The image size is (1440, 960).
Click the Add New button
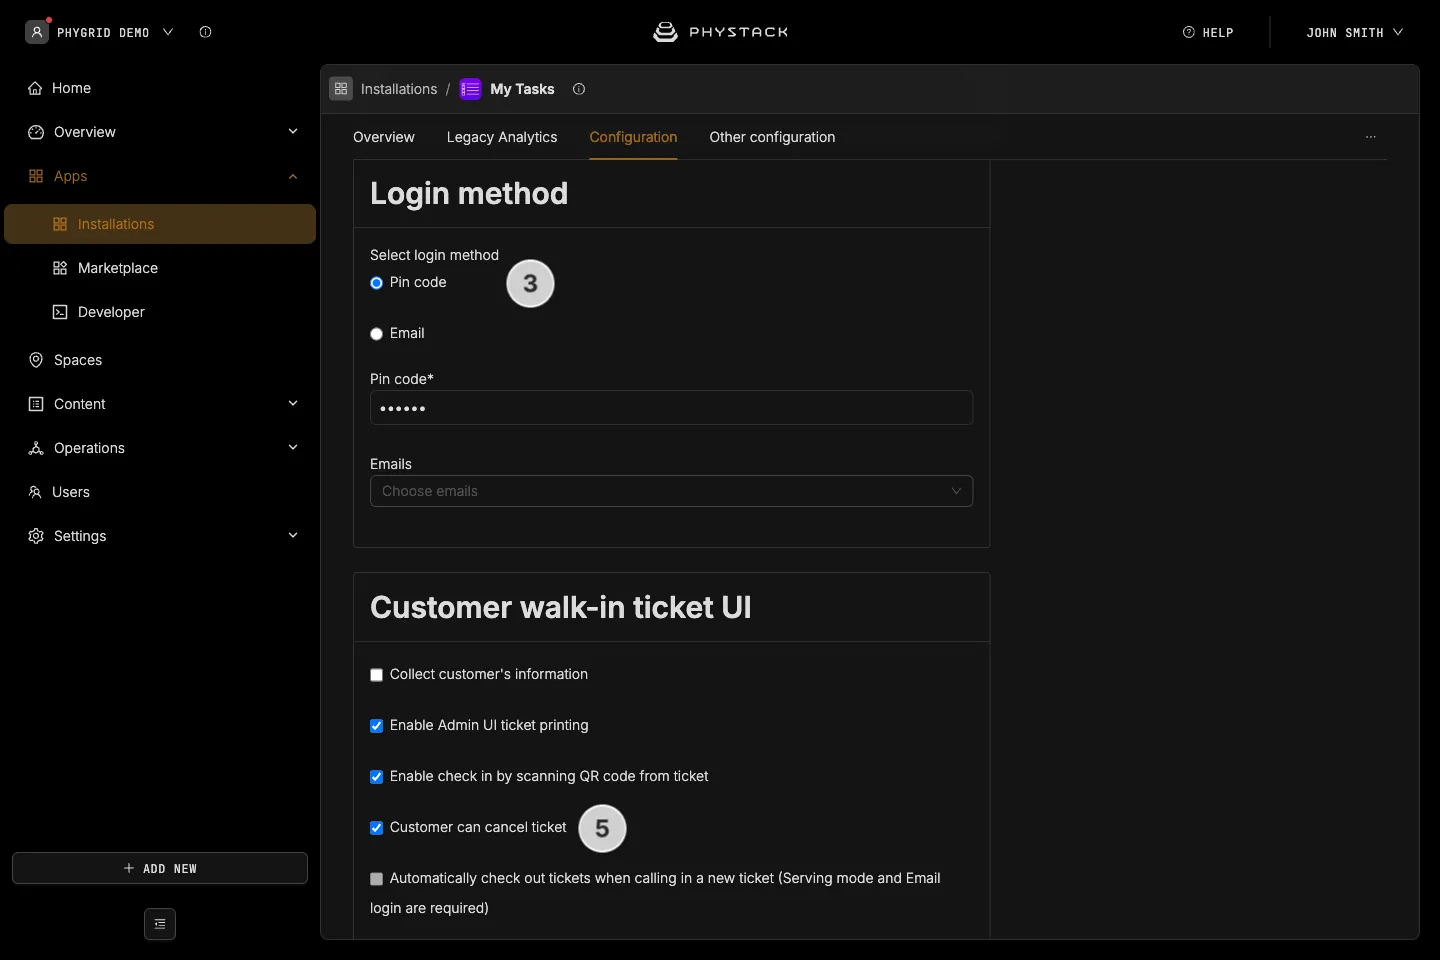(160, 868)
